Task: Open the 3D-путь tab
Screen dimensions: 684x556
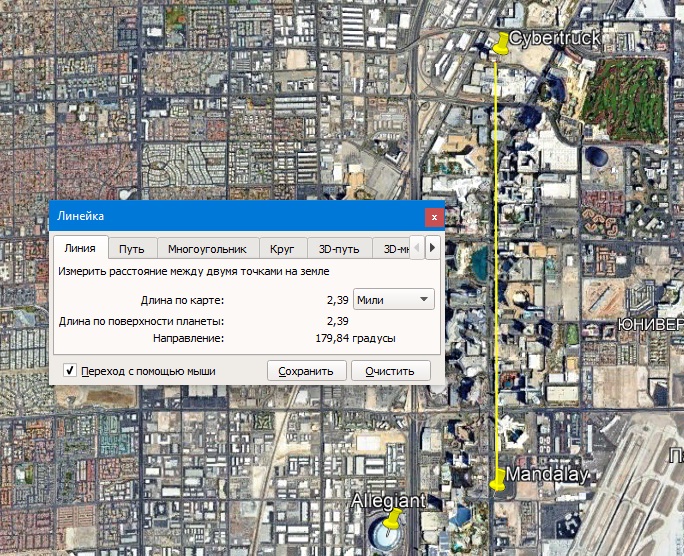Action: click(339, 249)
